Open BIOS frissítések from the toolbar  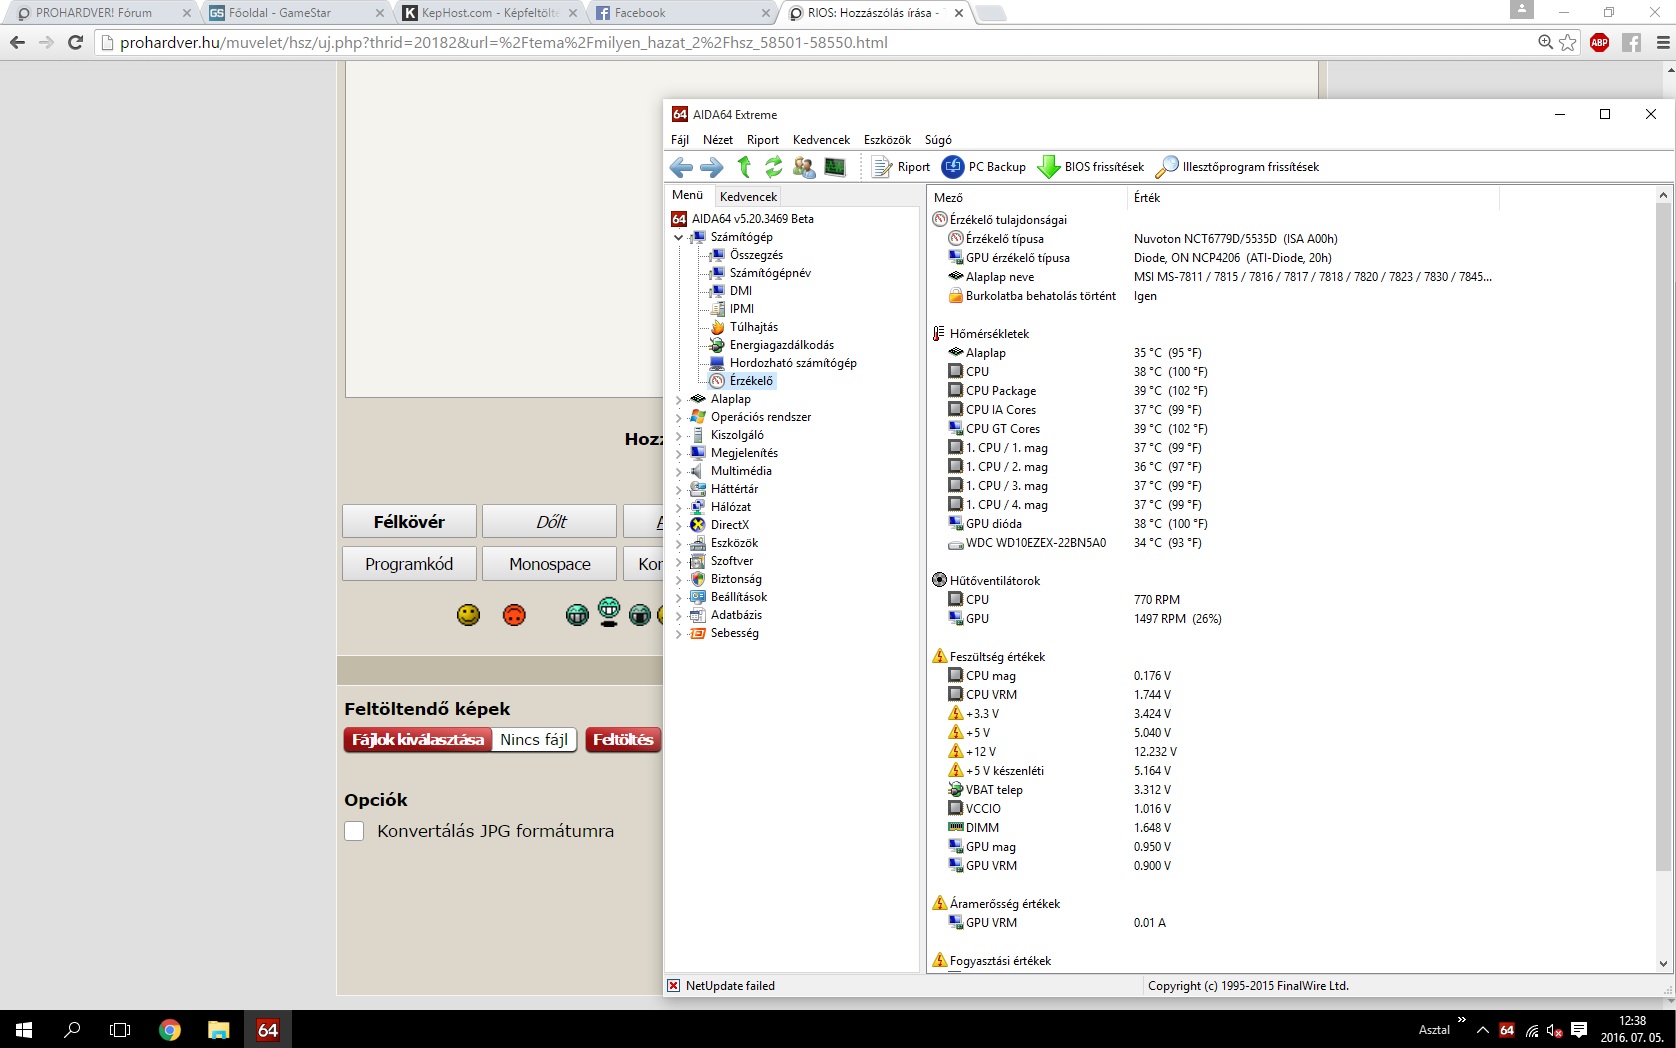[x=1091, y=167]
